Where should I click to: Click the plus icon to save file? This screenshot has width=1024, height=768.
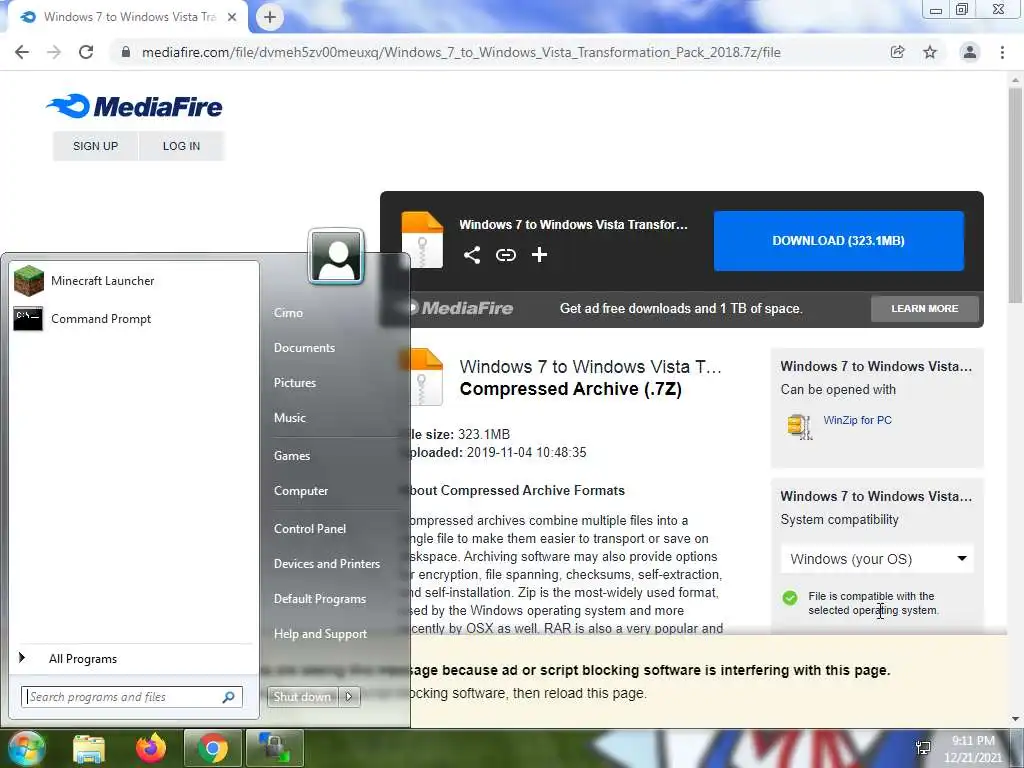pyautogui.click(x=539, y=255)
